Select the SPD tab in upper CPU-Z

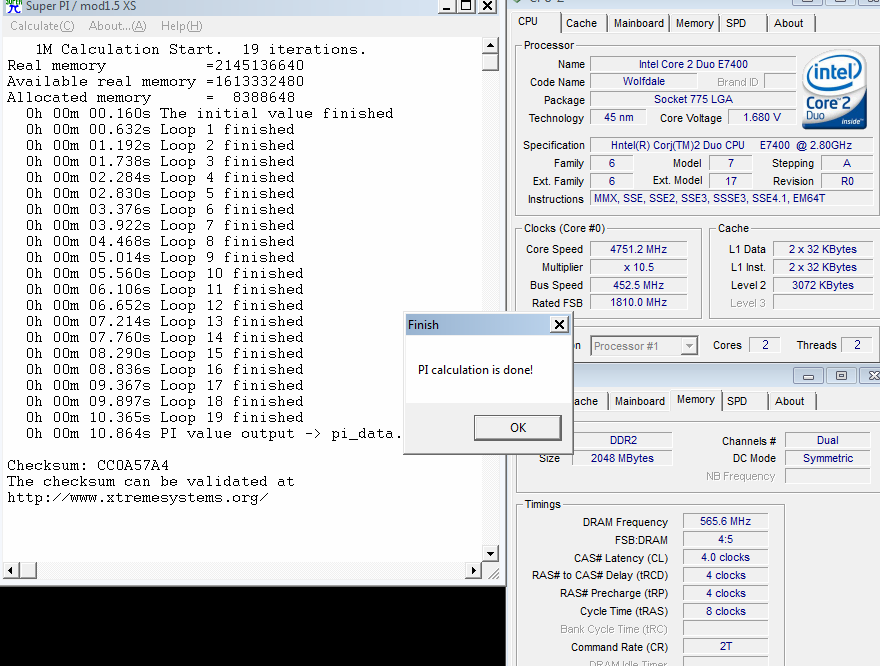(x=736, y=23)
